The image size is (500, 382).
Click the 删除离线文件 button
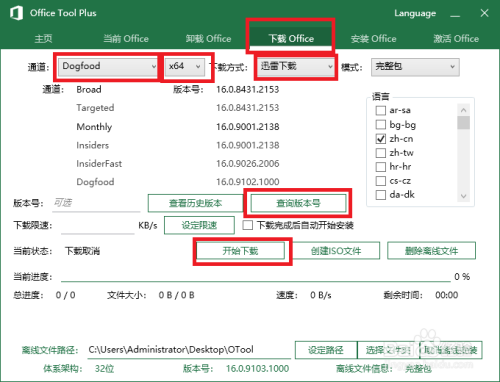(x=431, y=251)
